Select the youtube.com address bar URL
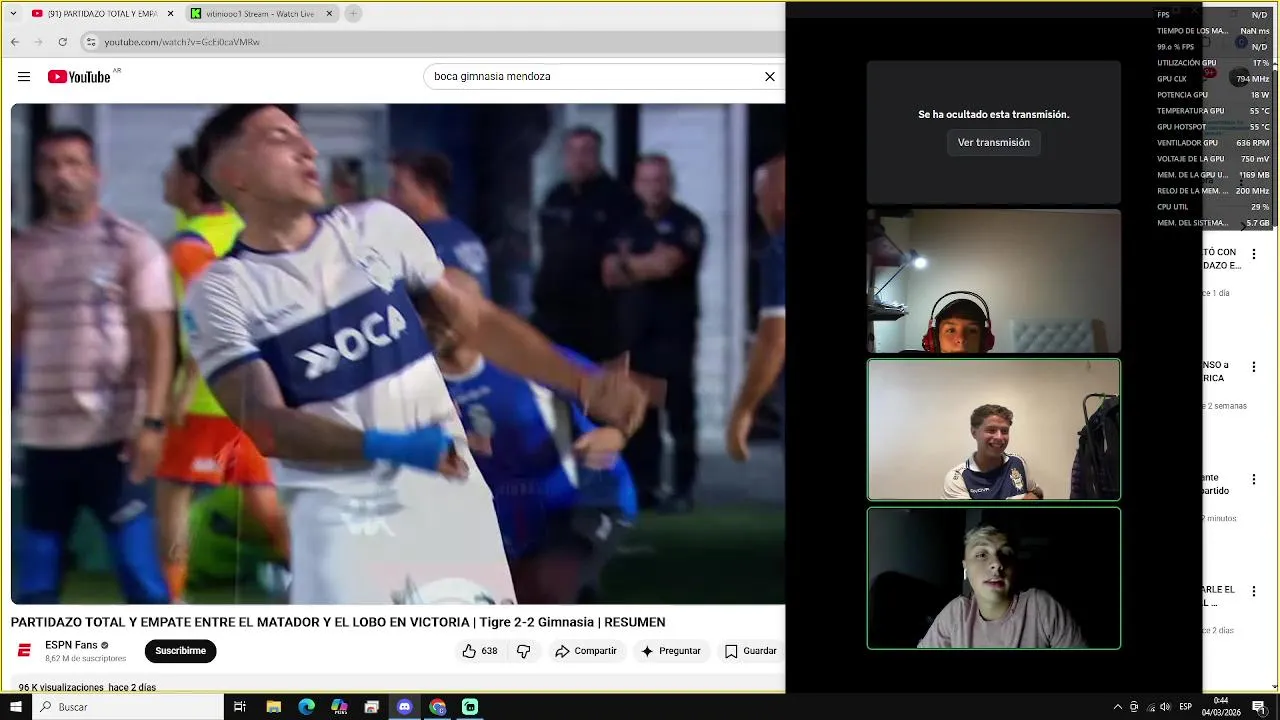This screenshot has height=720, width=1280. click(x=182, y=42)
